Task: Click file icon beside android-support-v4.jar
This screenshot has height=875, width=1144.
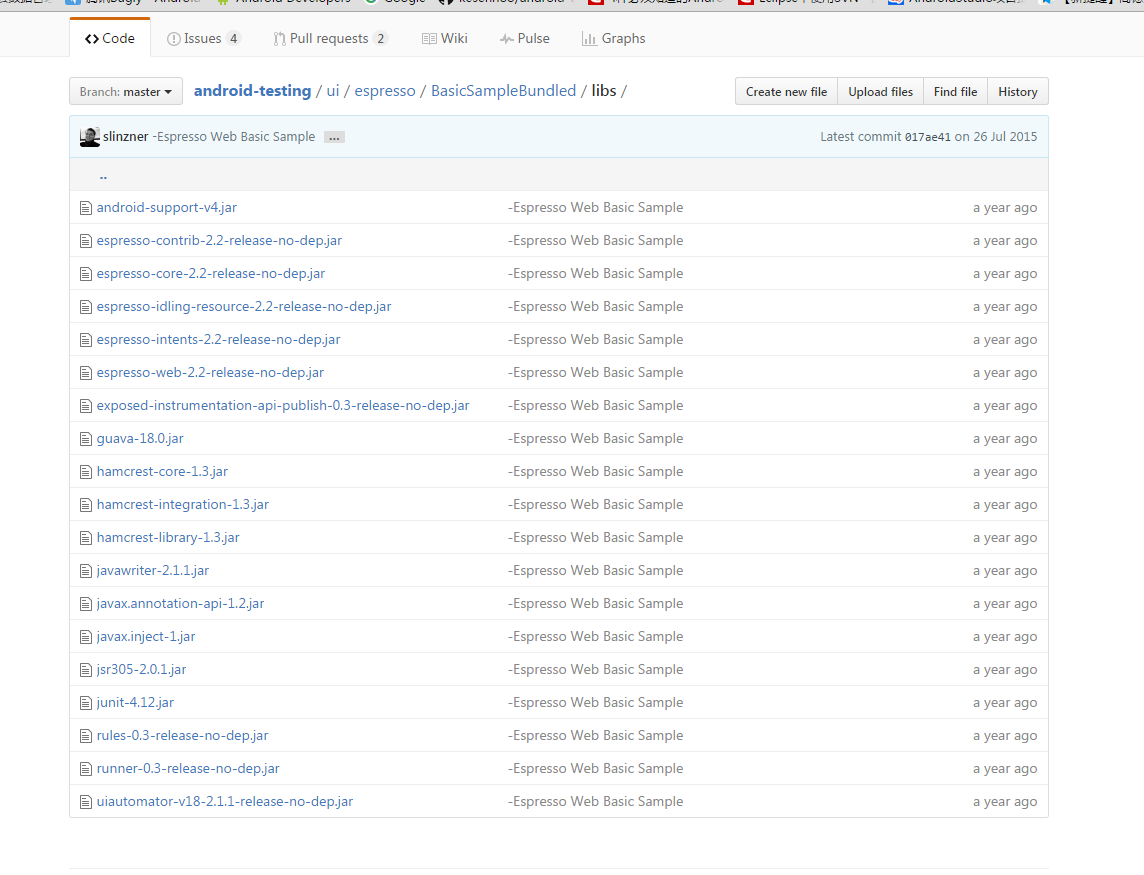Action: tap(86, 208)
